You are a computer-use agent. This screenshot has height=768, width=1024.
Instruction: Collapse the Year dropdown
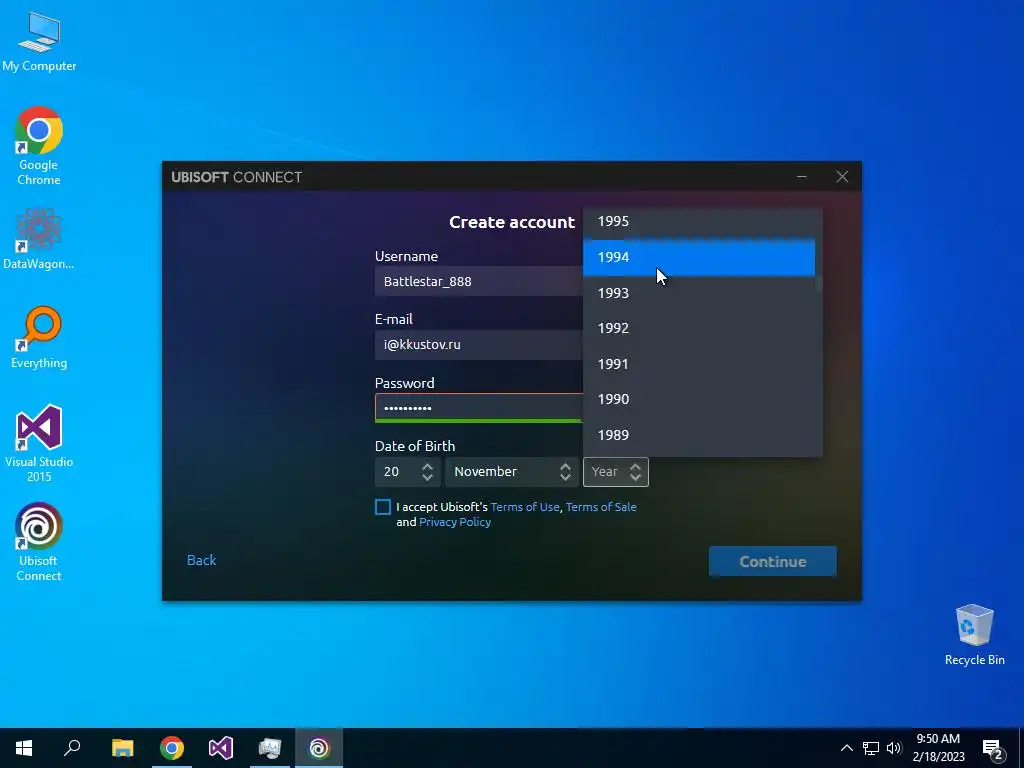[616, 472]
